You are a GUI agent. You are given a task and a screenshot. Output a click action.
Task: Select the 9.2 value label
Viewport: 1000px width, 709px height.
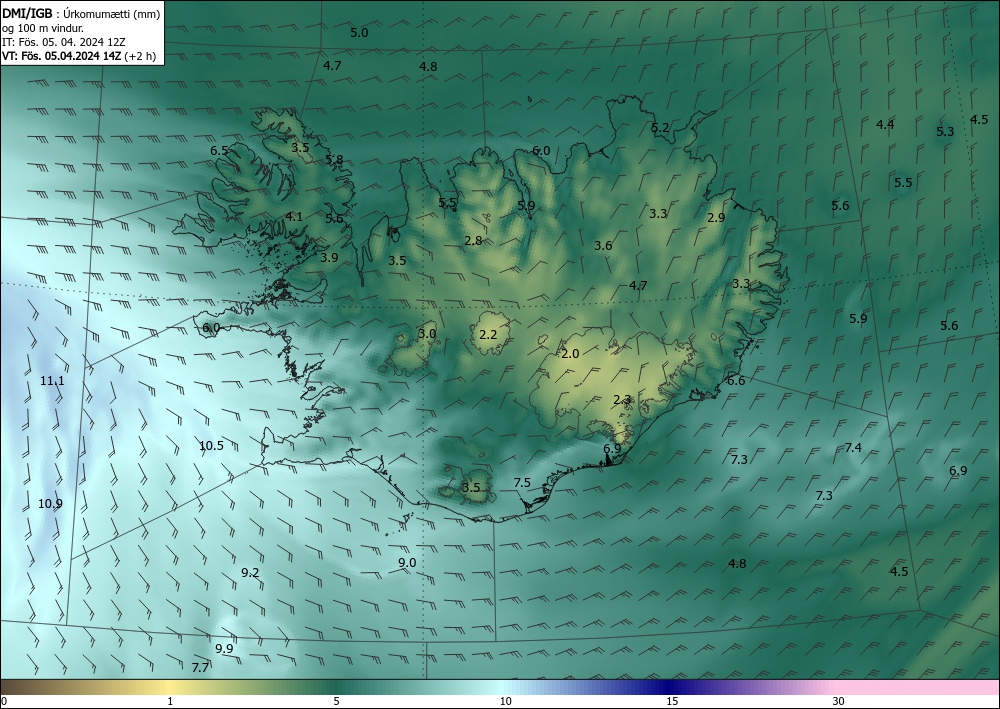(250, 573)
